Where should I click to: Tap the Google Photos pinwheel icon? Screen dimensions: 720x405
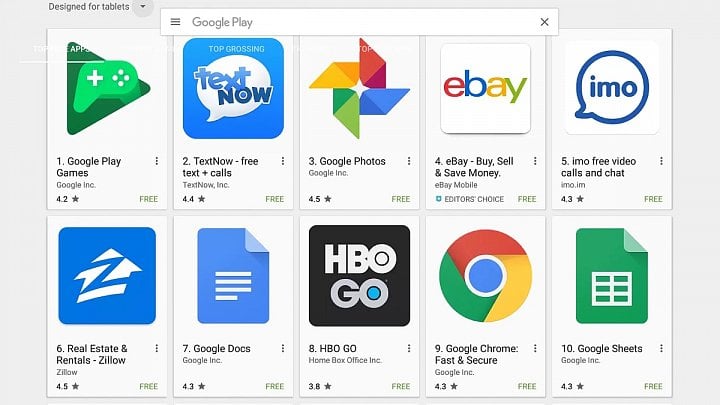[x=360, y=88]
